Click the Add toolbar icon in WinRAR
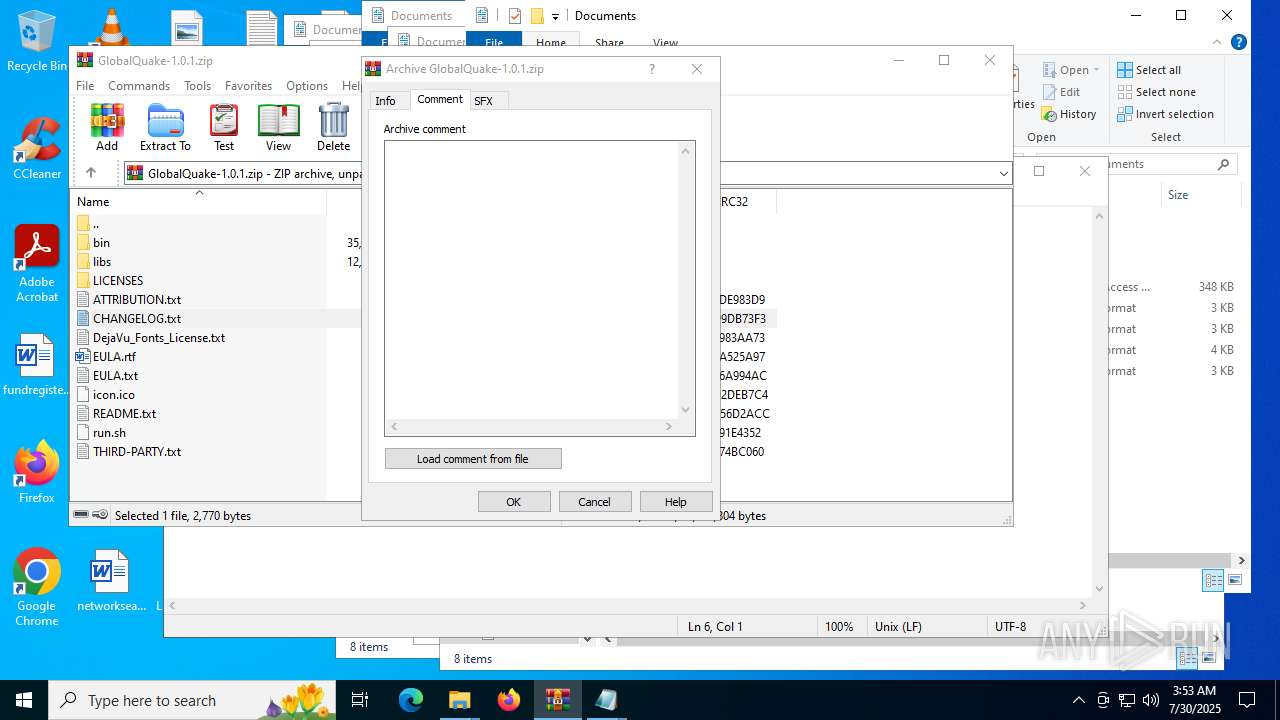This screenshot has width=1280, height=720. click(x=107, y=128)
